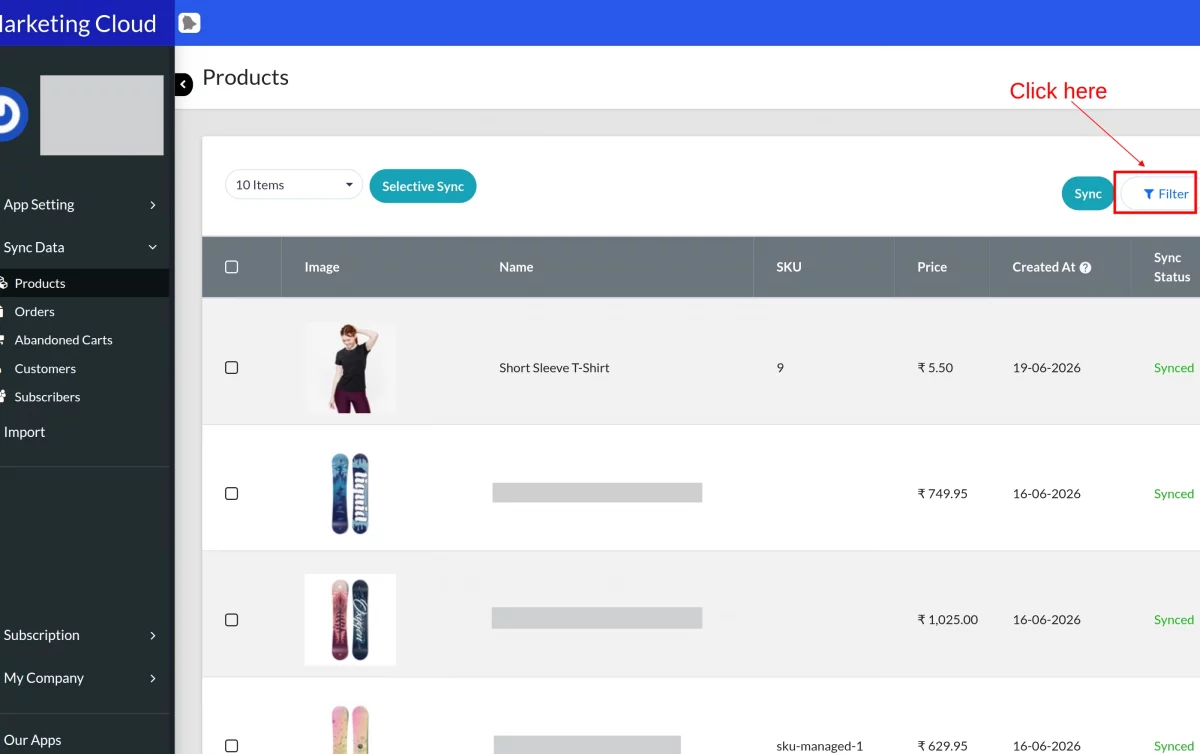Click the pink Oxygen snowboard thumbnail

point(350,620)
